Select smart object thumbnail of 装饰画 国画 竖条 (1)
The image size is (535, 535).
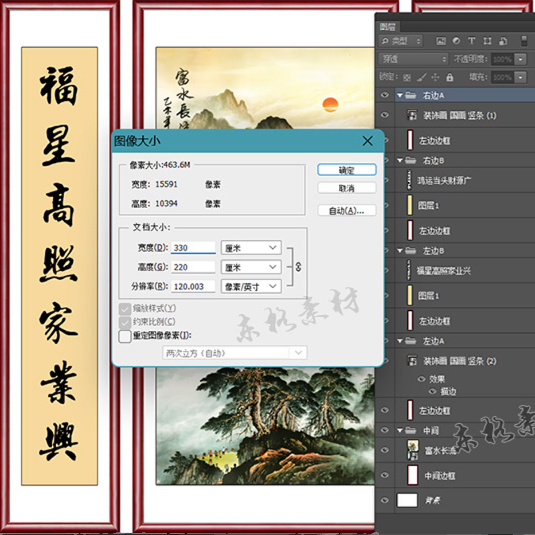(412, 115)
